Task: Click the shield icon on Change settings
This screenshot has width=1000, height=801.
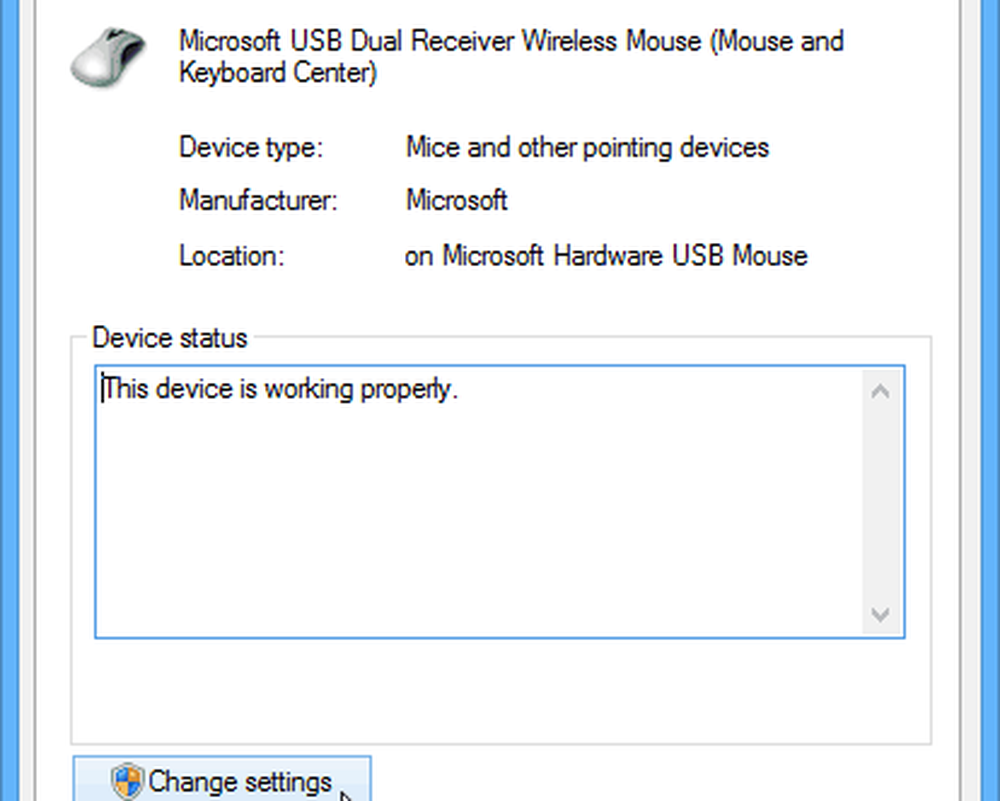Action: [x=128, y=781]
